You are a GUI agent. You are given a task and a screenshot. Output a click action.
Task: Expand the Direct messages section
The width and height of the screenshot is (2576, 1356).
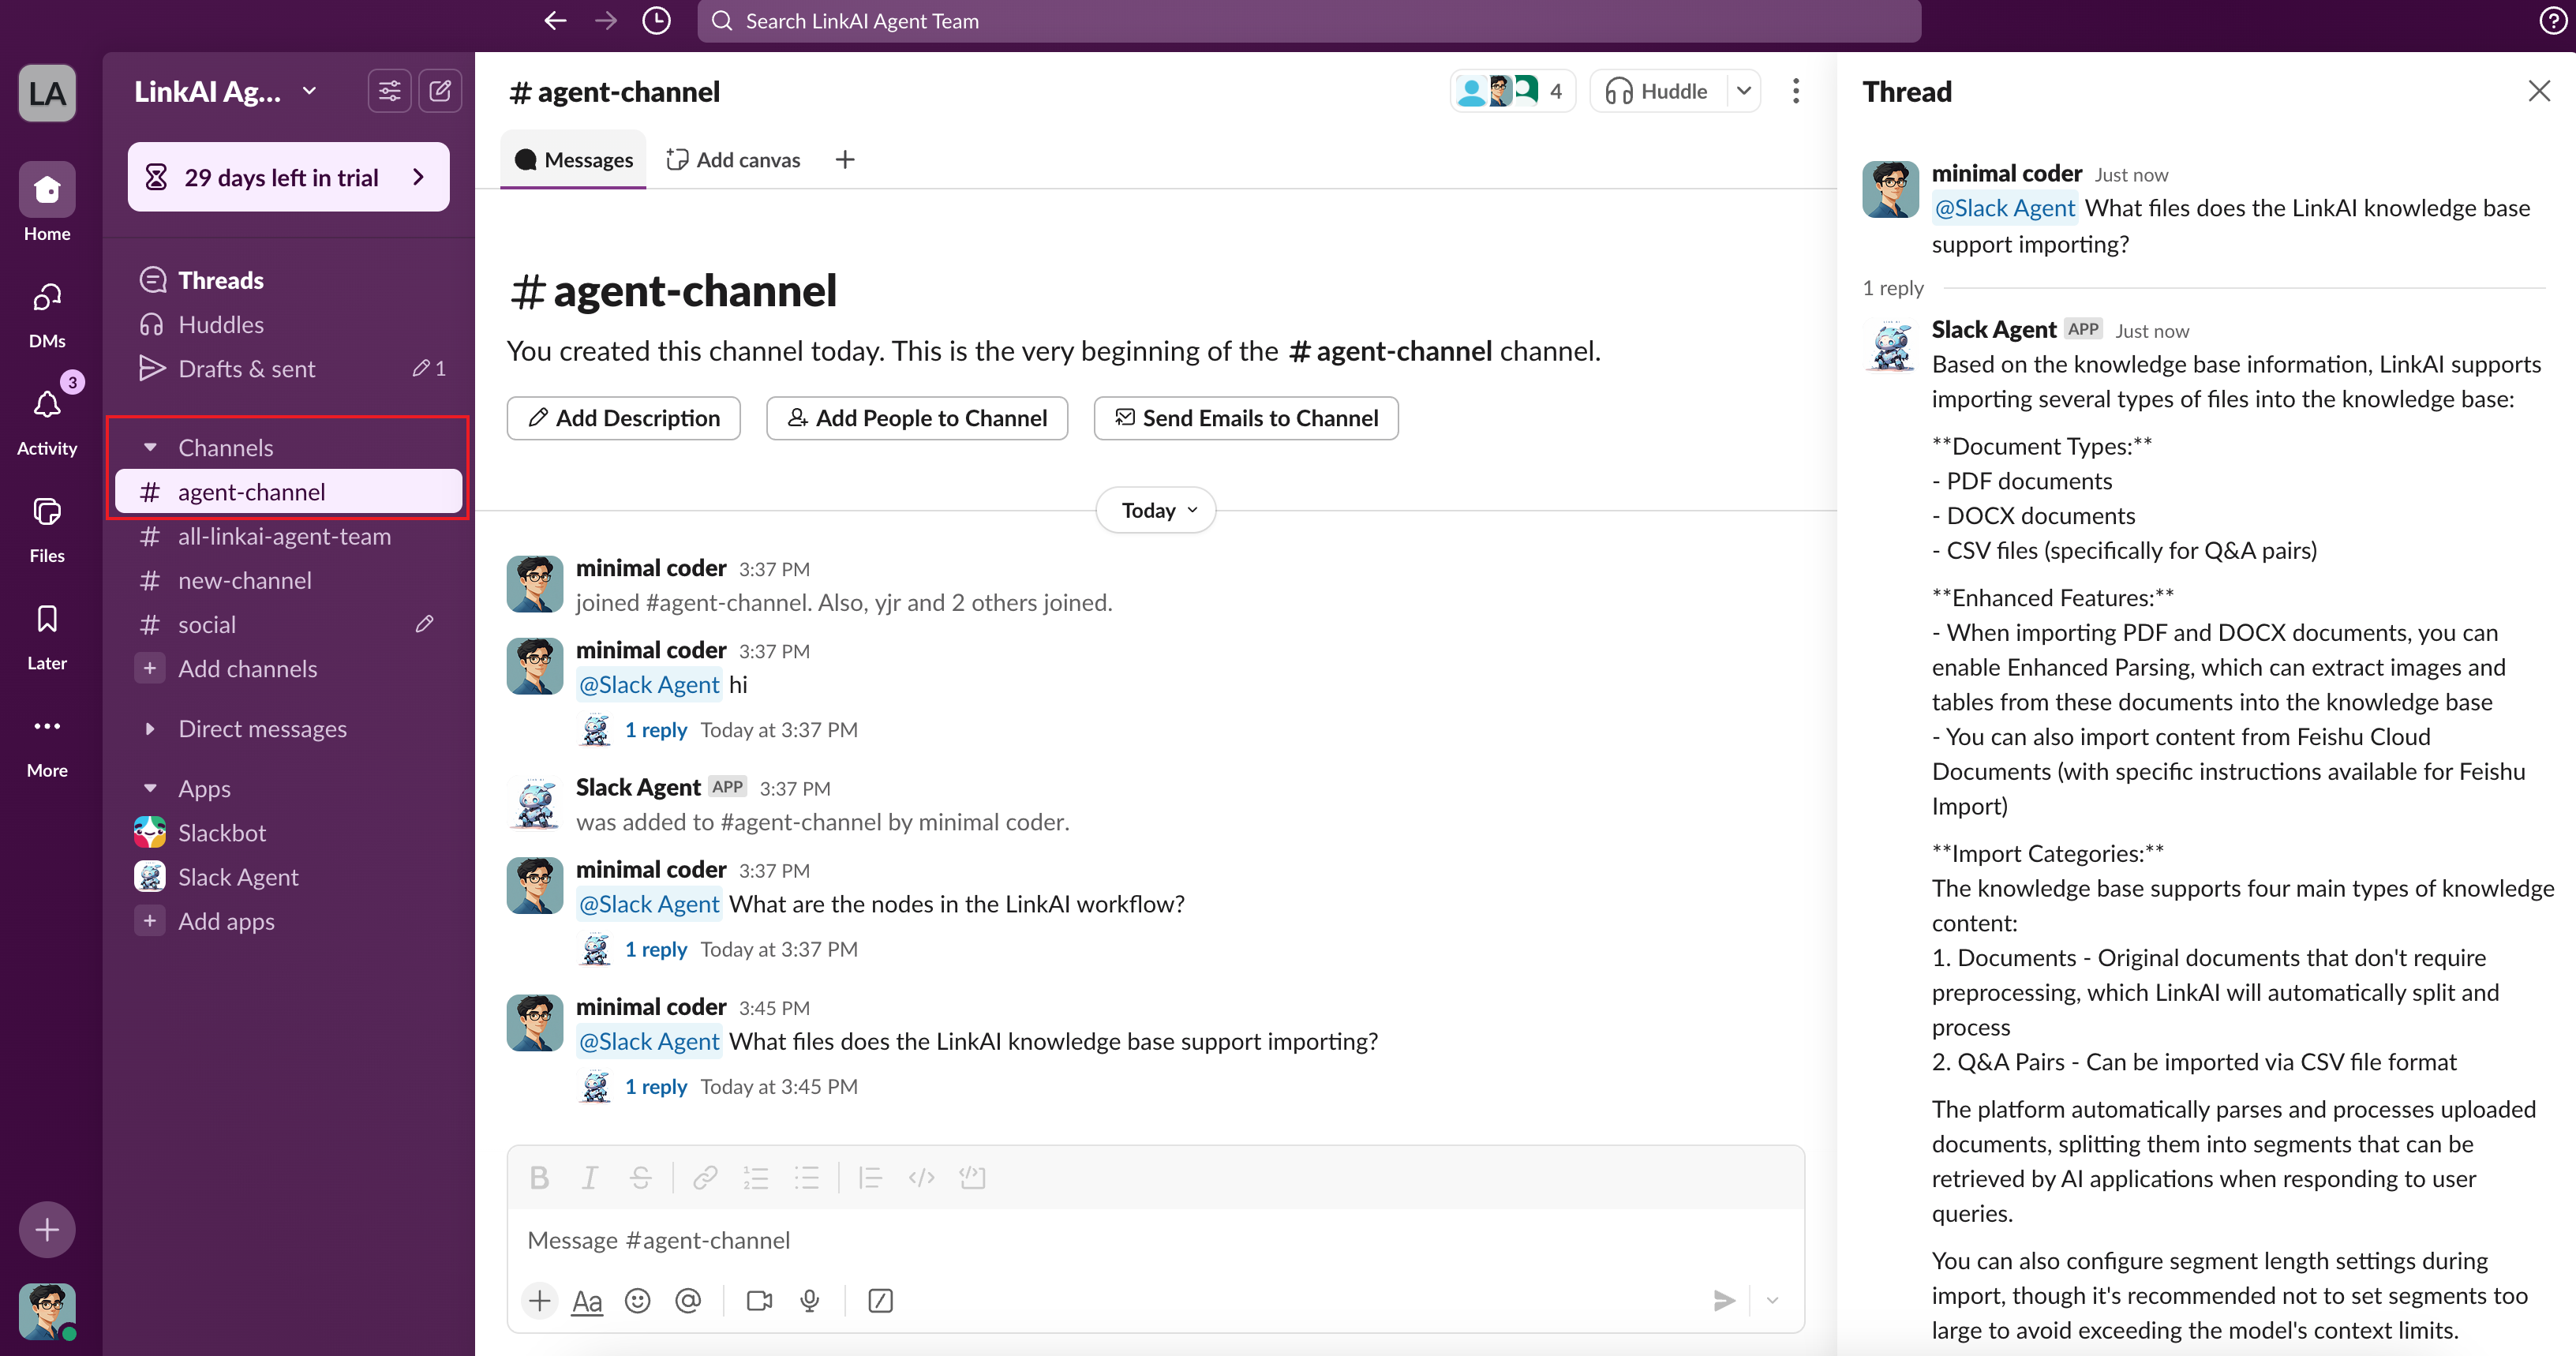150,729
